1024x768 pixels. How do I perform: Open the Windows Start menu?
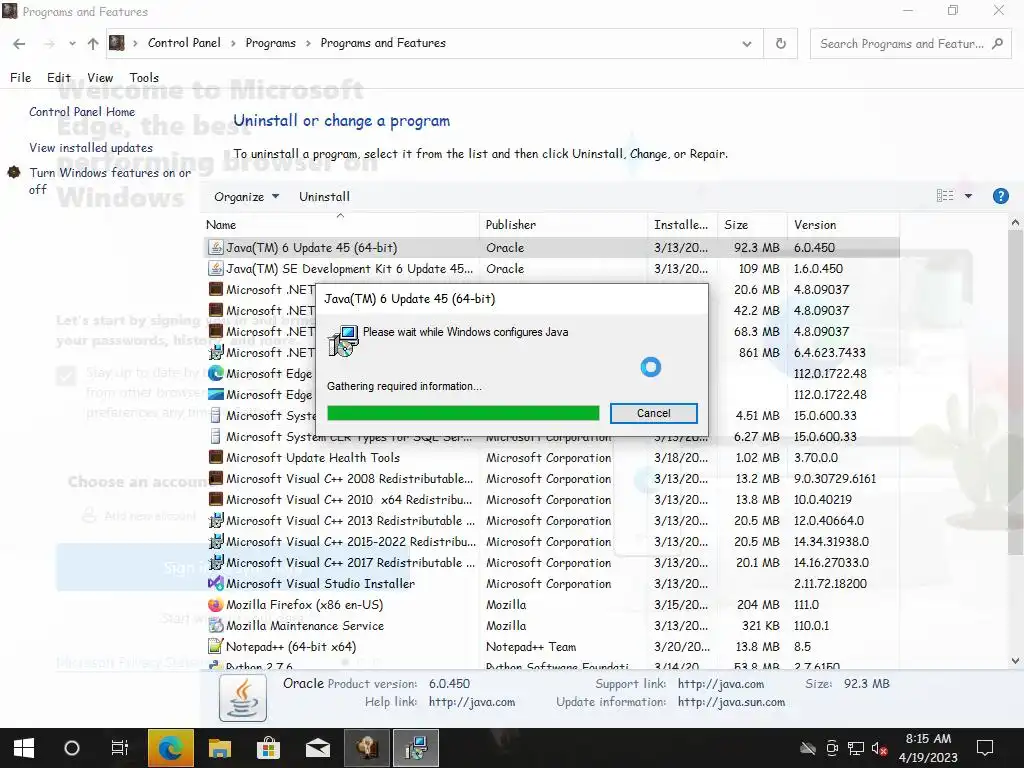[24, 748]
